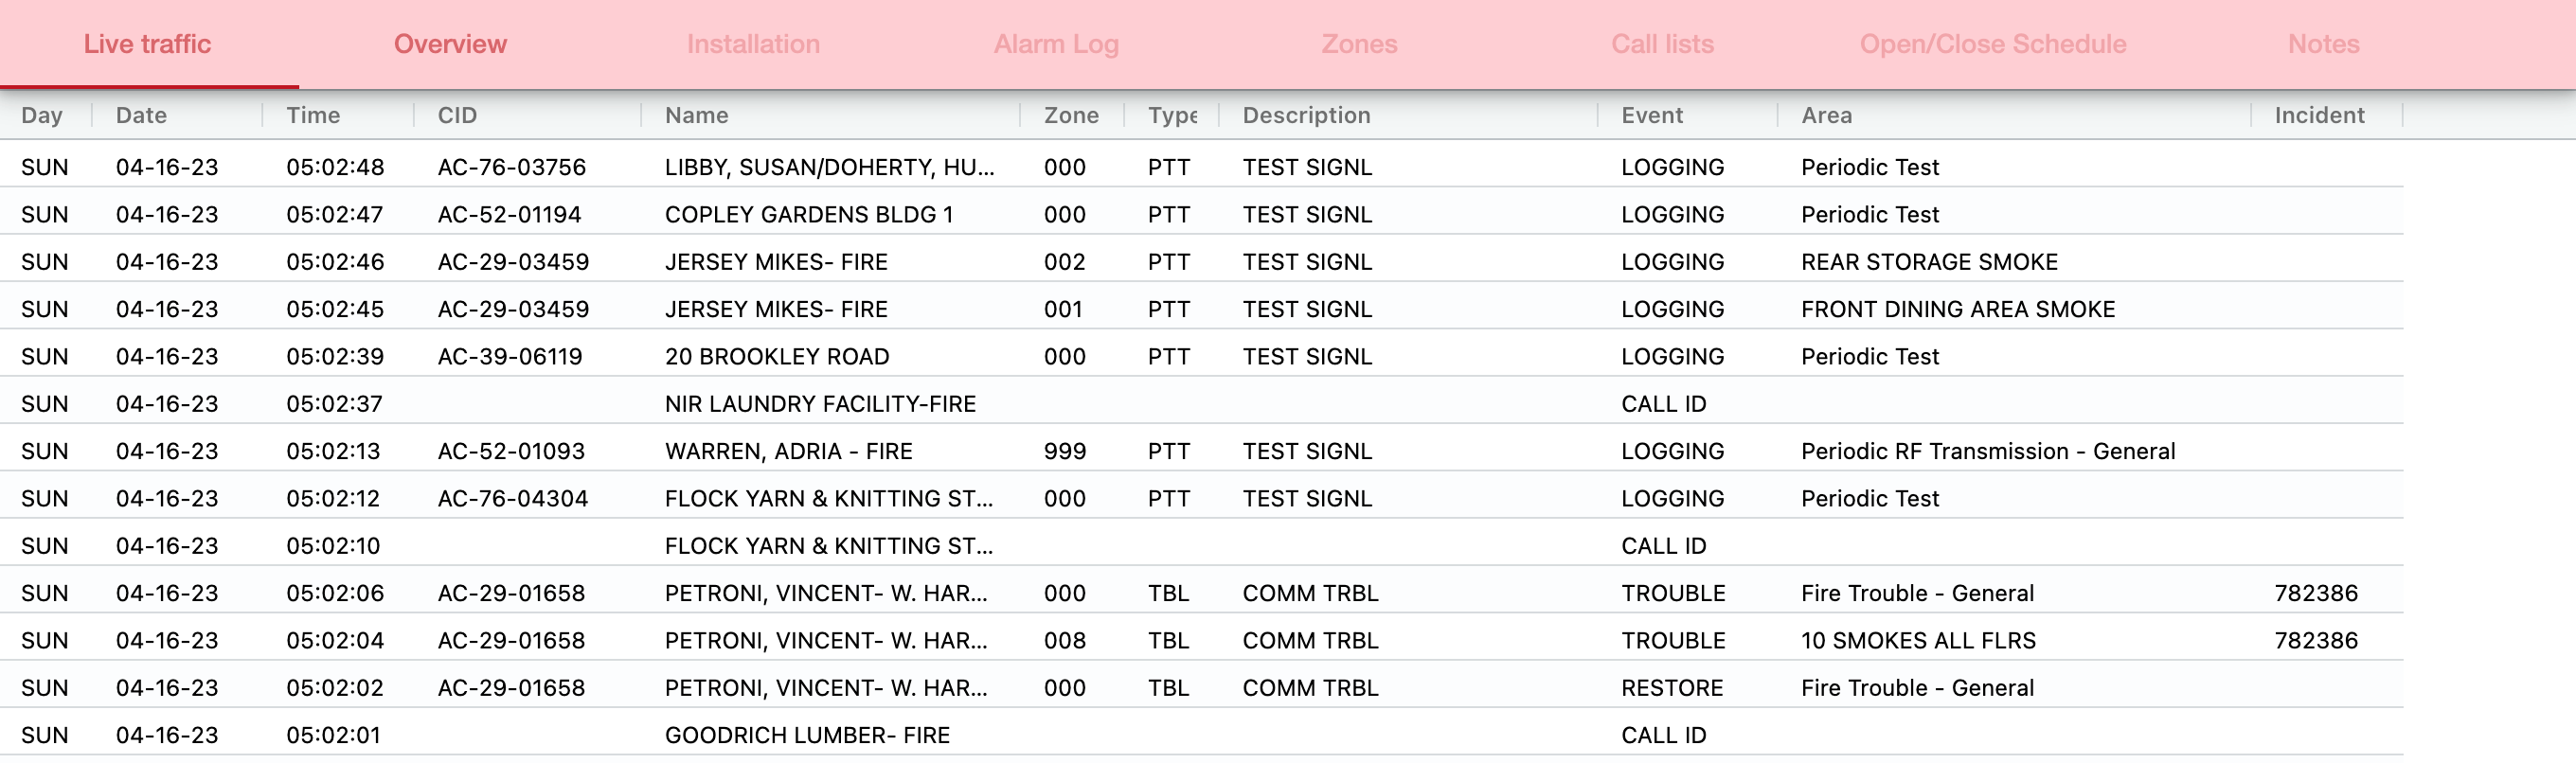Click the Type column header
This screenshot has width=2576, height=763.
coord(1172,115)
